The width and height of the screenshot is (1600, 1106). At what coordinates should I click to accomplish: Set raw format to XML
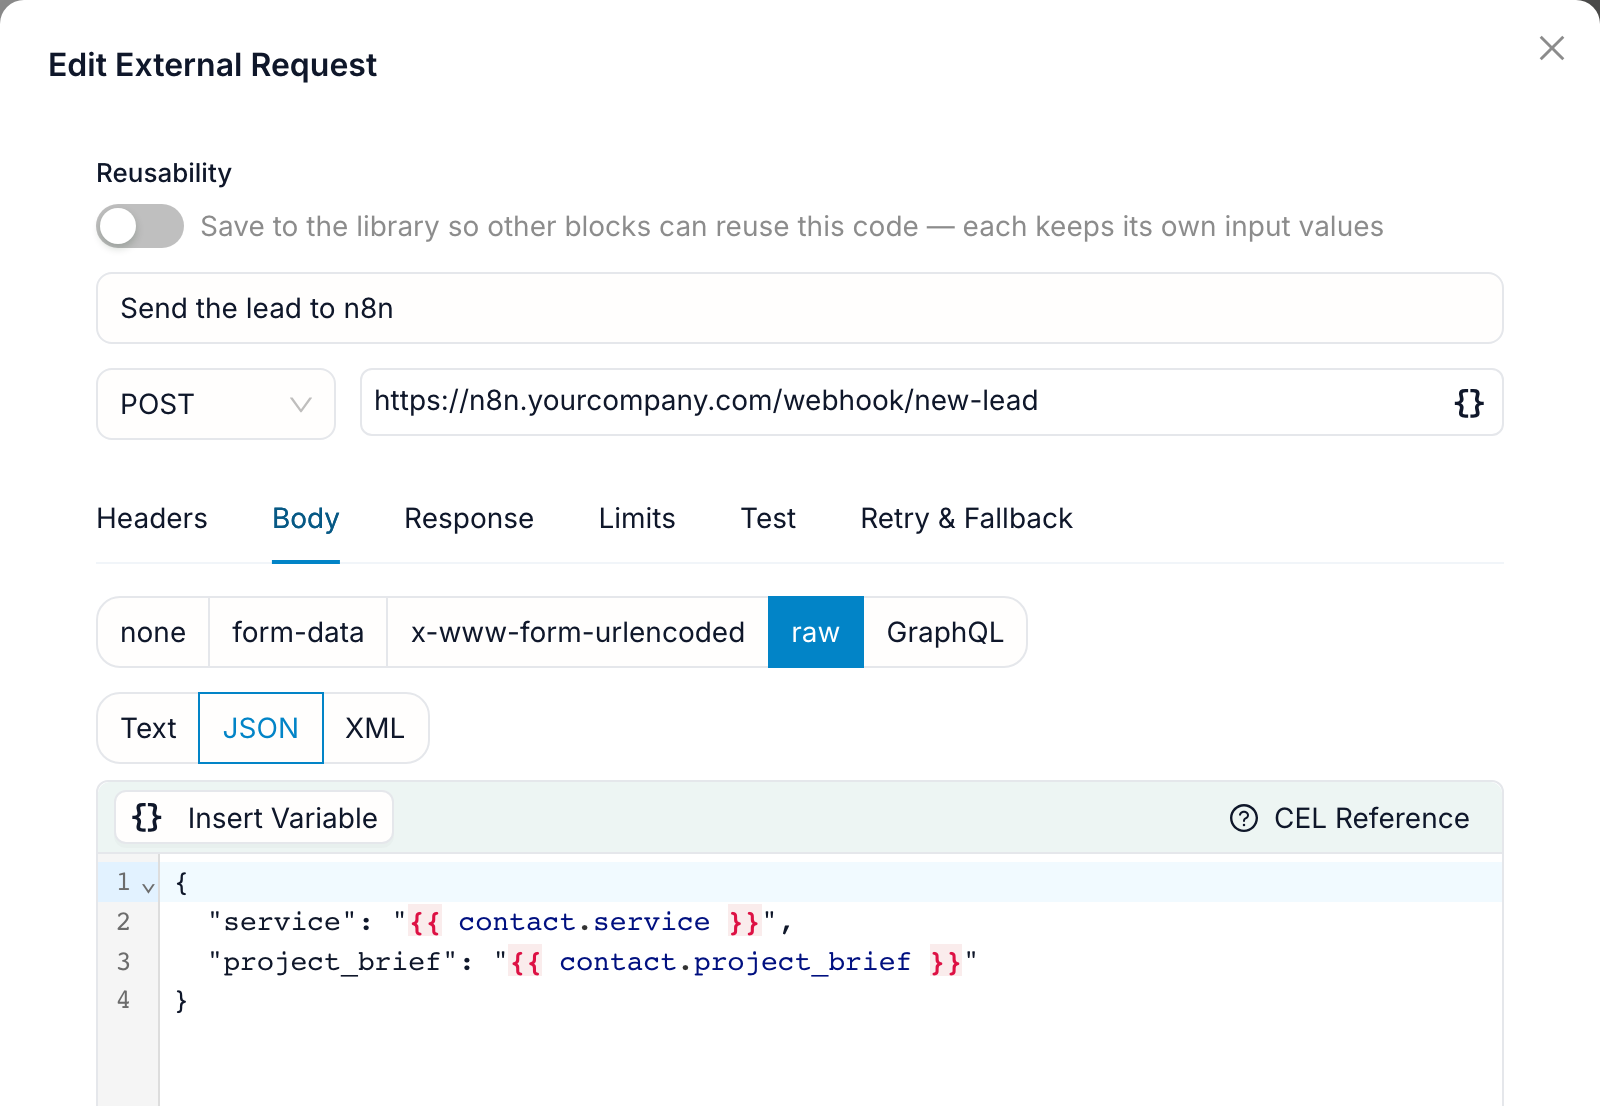point(375,728)
